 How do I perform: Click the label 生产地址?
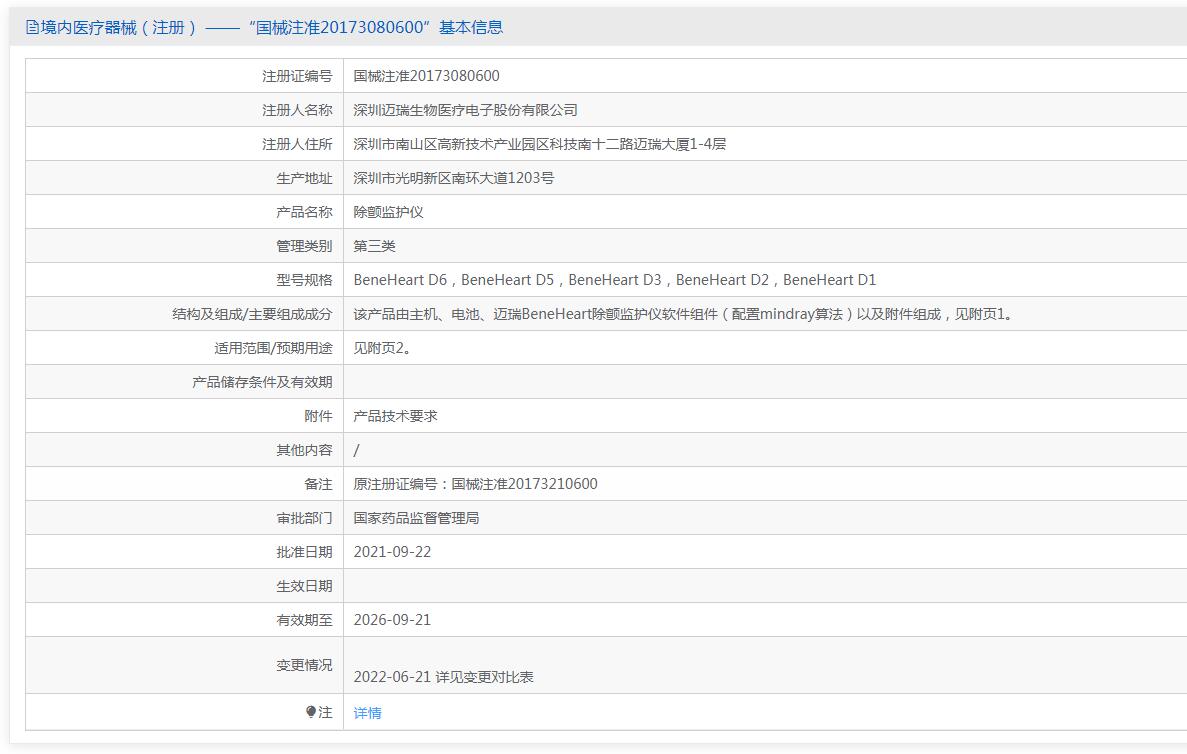click(x=304, y=178)
